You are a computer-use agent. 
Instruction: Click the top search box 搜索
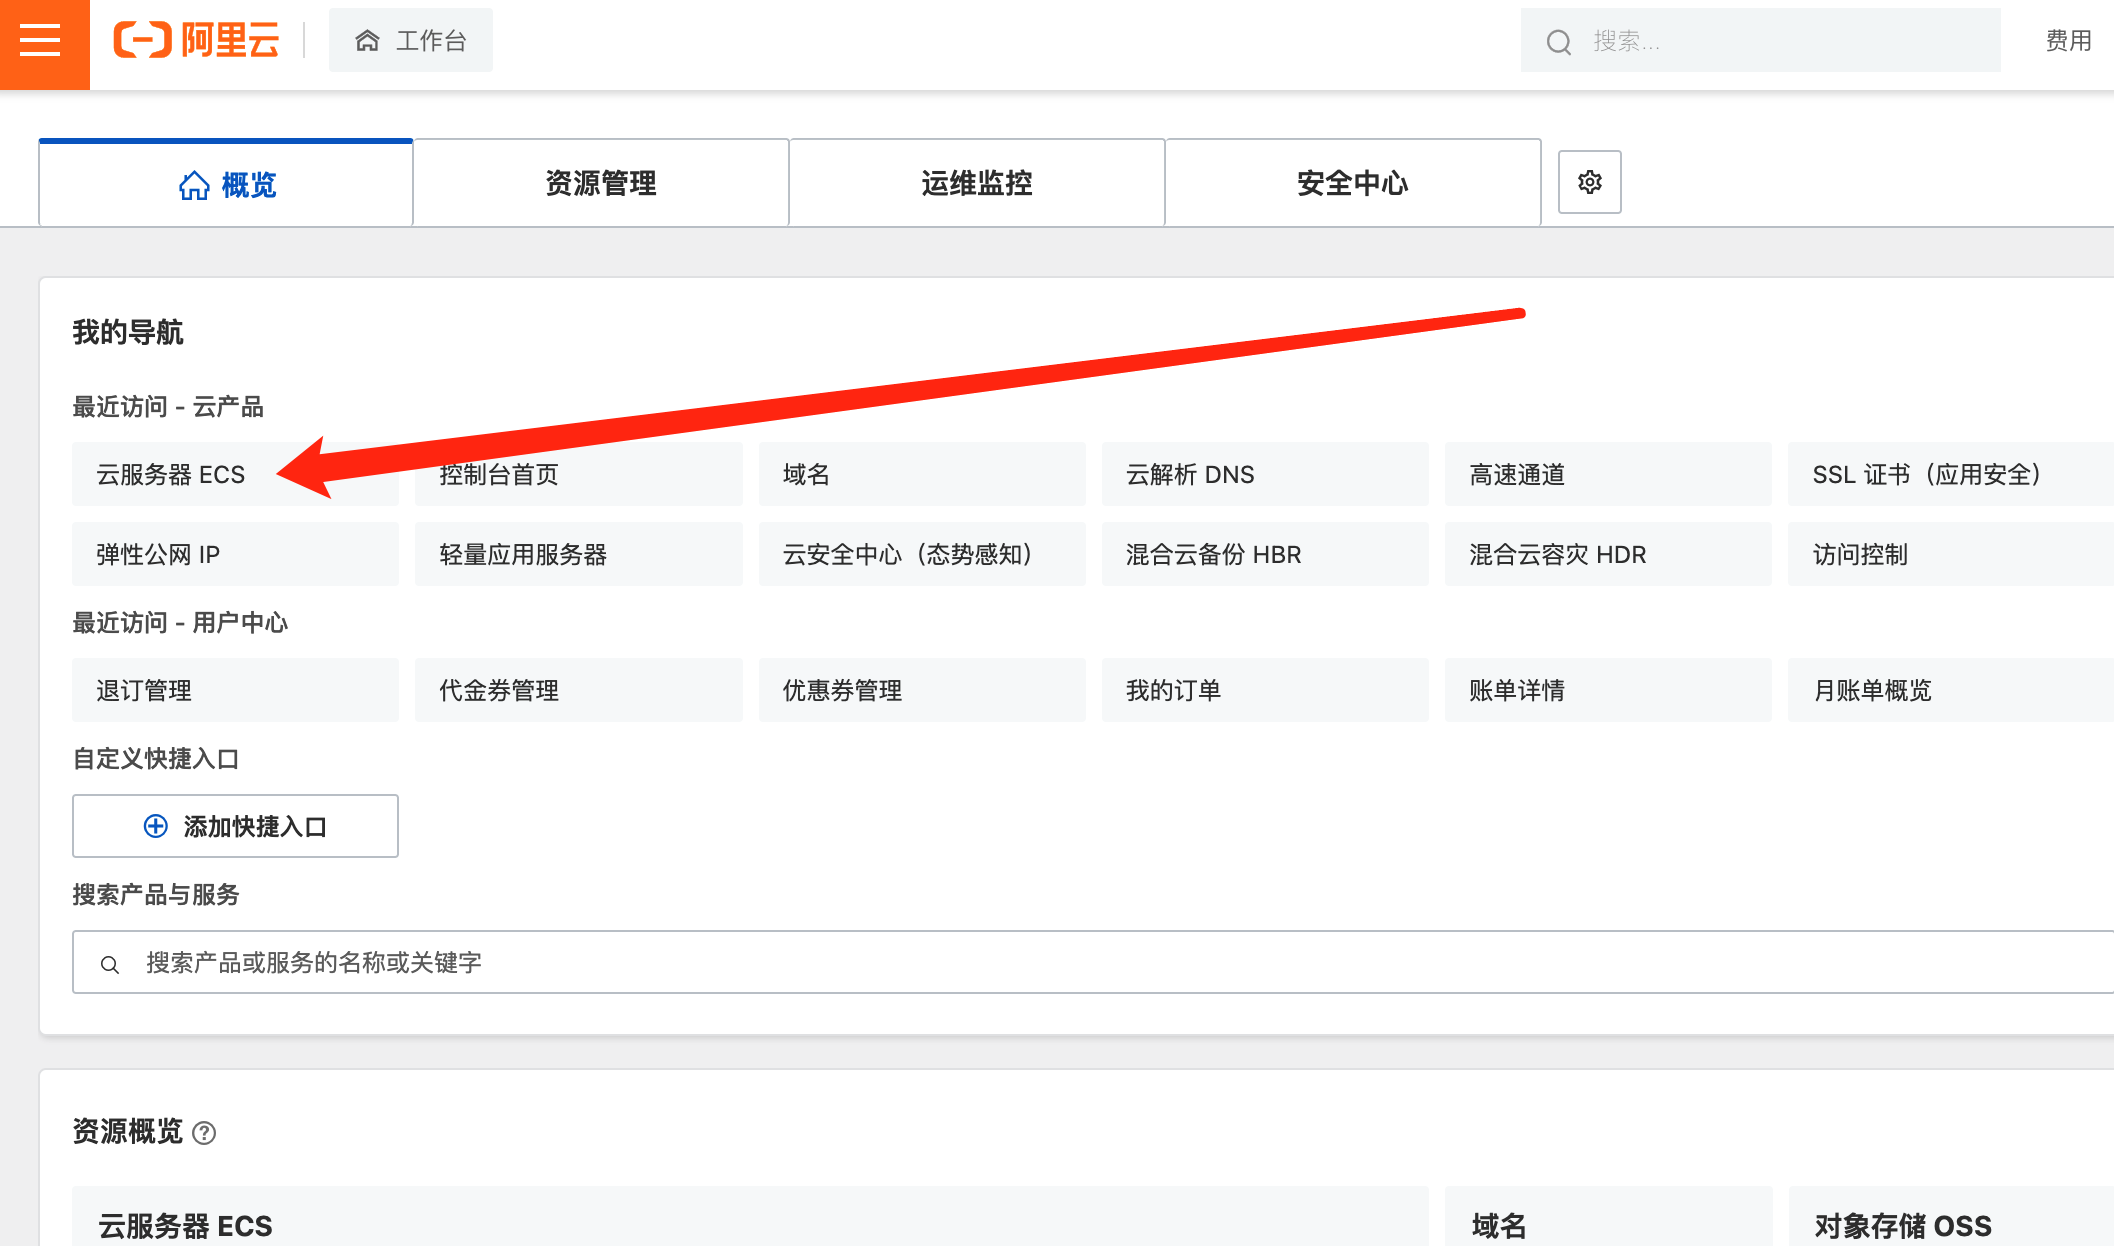coord(1760,41)
